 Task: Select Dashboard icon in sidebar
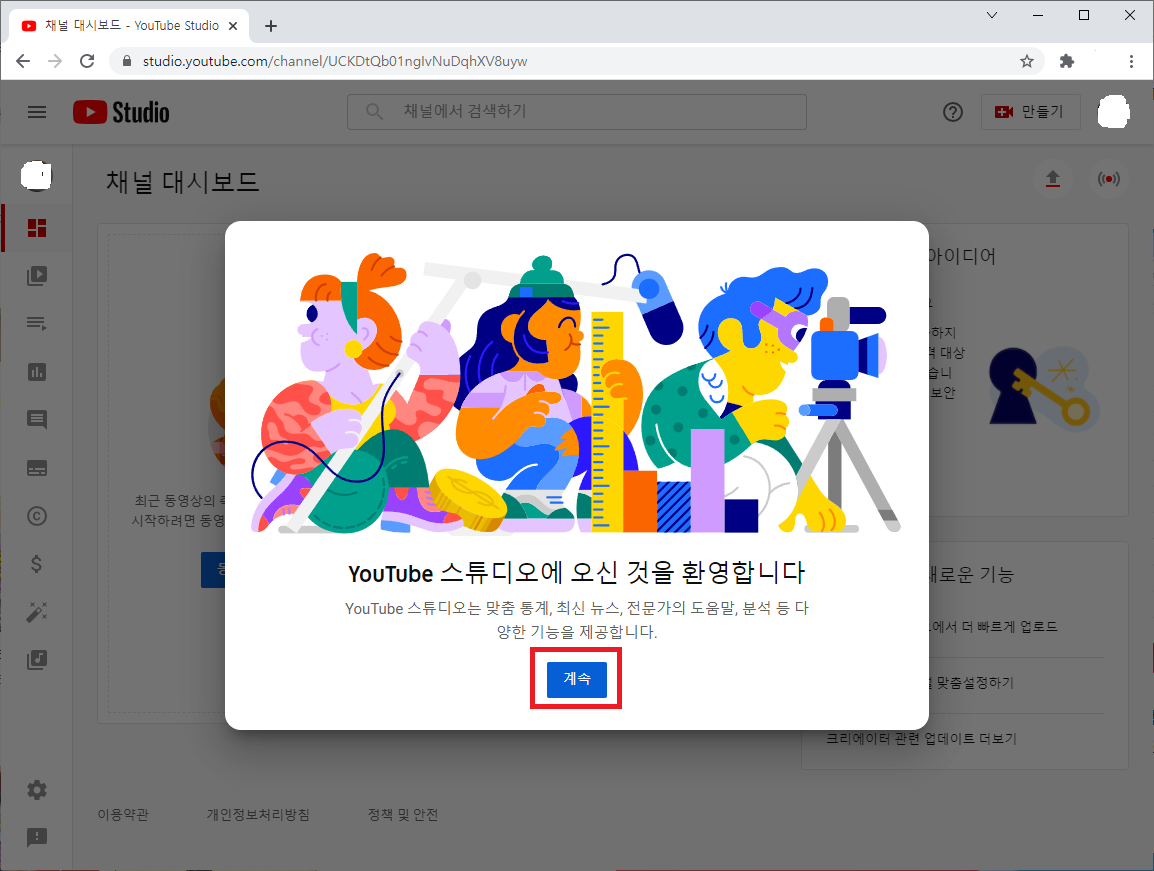pos(37,228)
